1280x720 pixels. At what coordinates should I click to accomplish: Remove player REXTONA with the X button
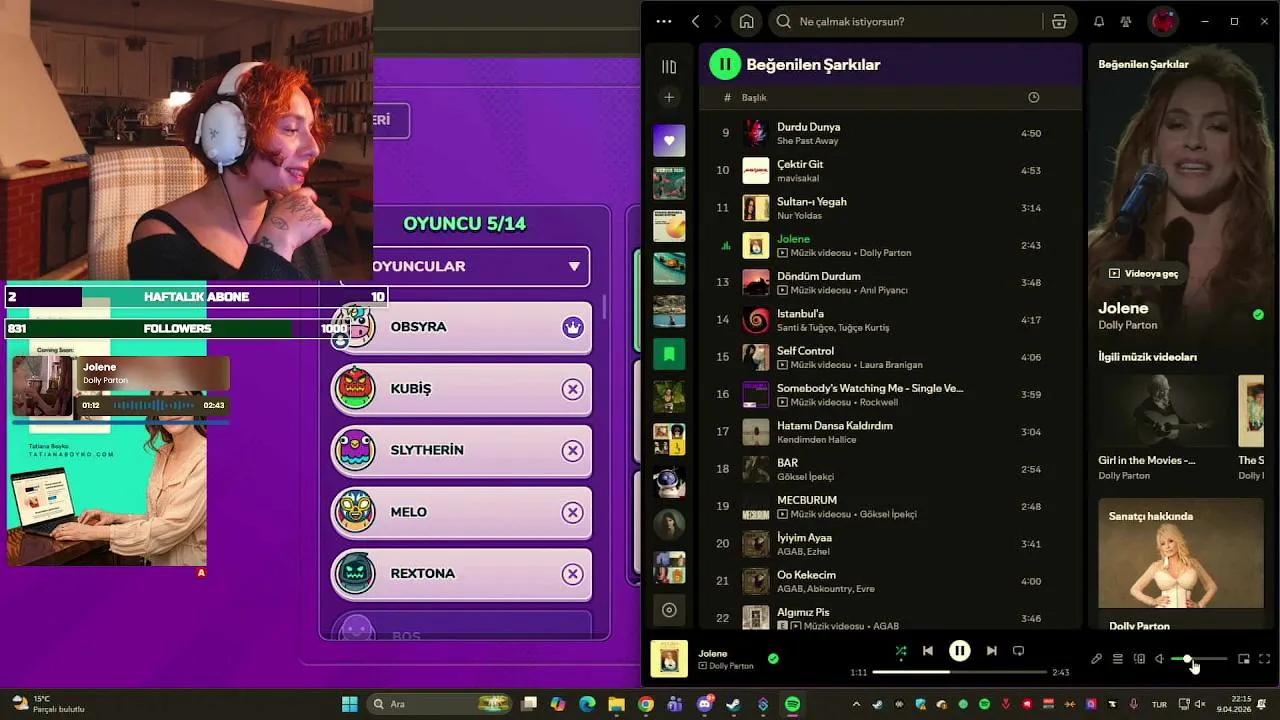[x=572, y=574]
